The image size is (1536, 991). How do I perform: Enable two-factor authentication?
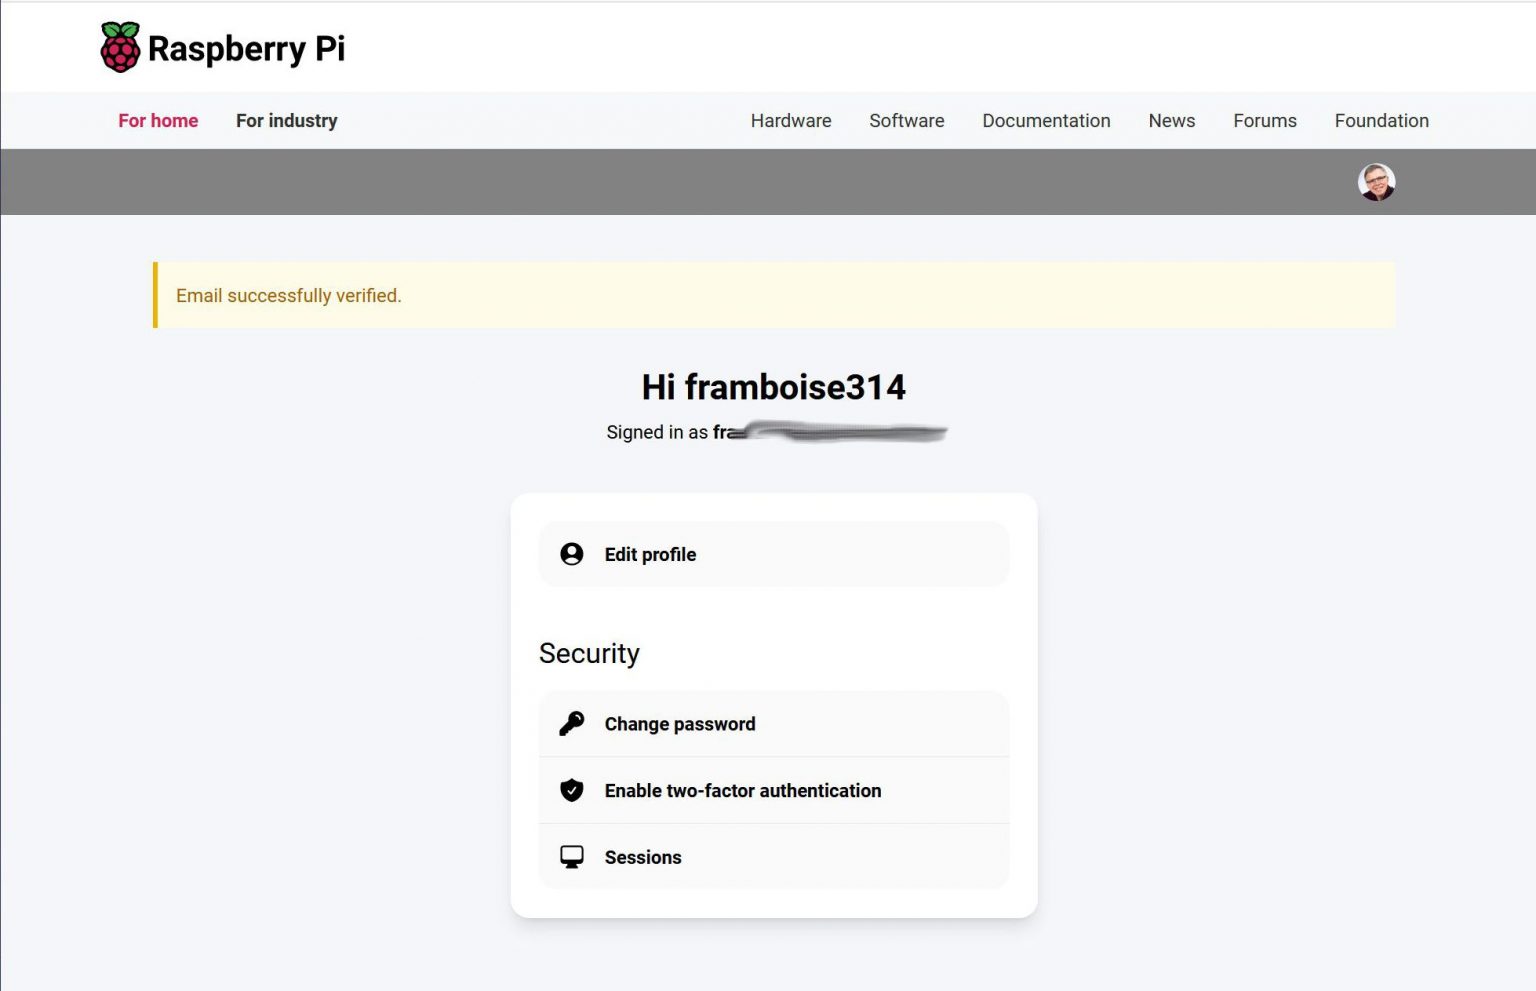(742, 790)
